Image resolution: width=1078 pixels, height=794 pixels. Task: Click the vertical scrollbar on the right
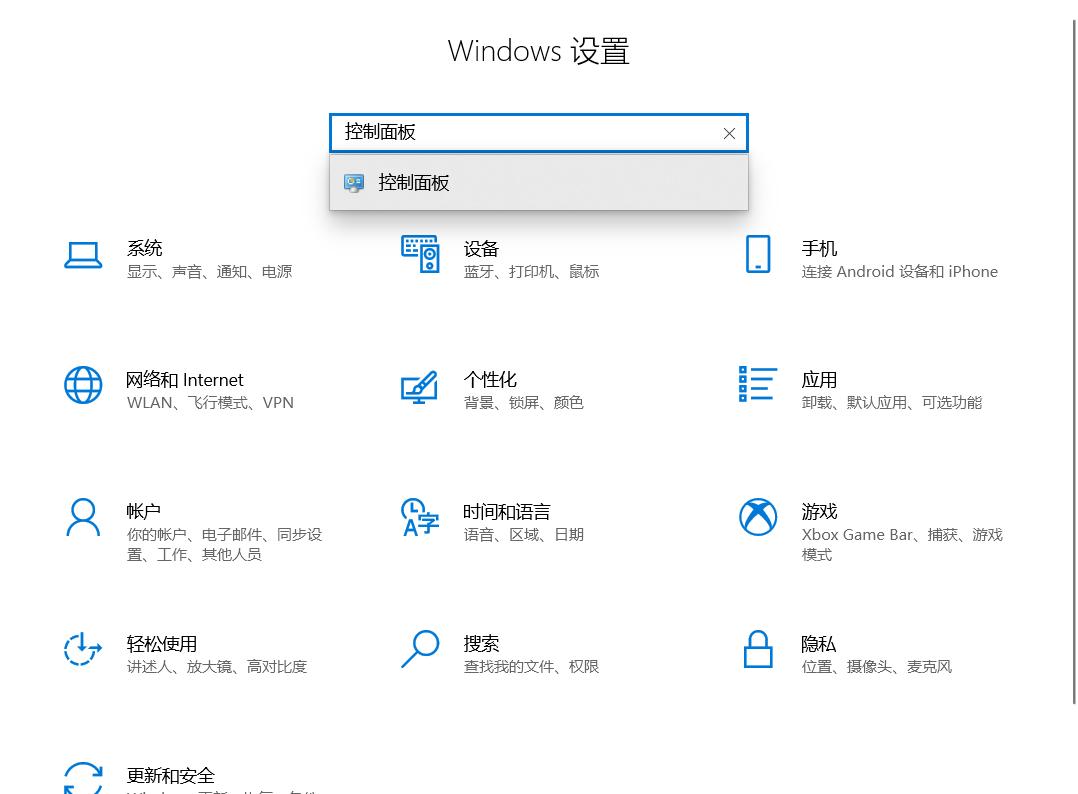(x=1075, y=362)
